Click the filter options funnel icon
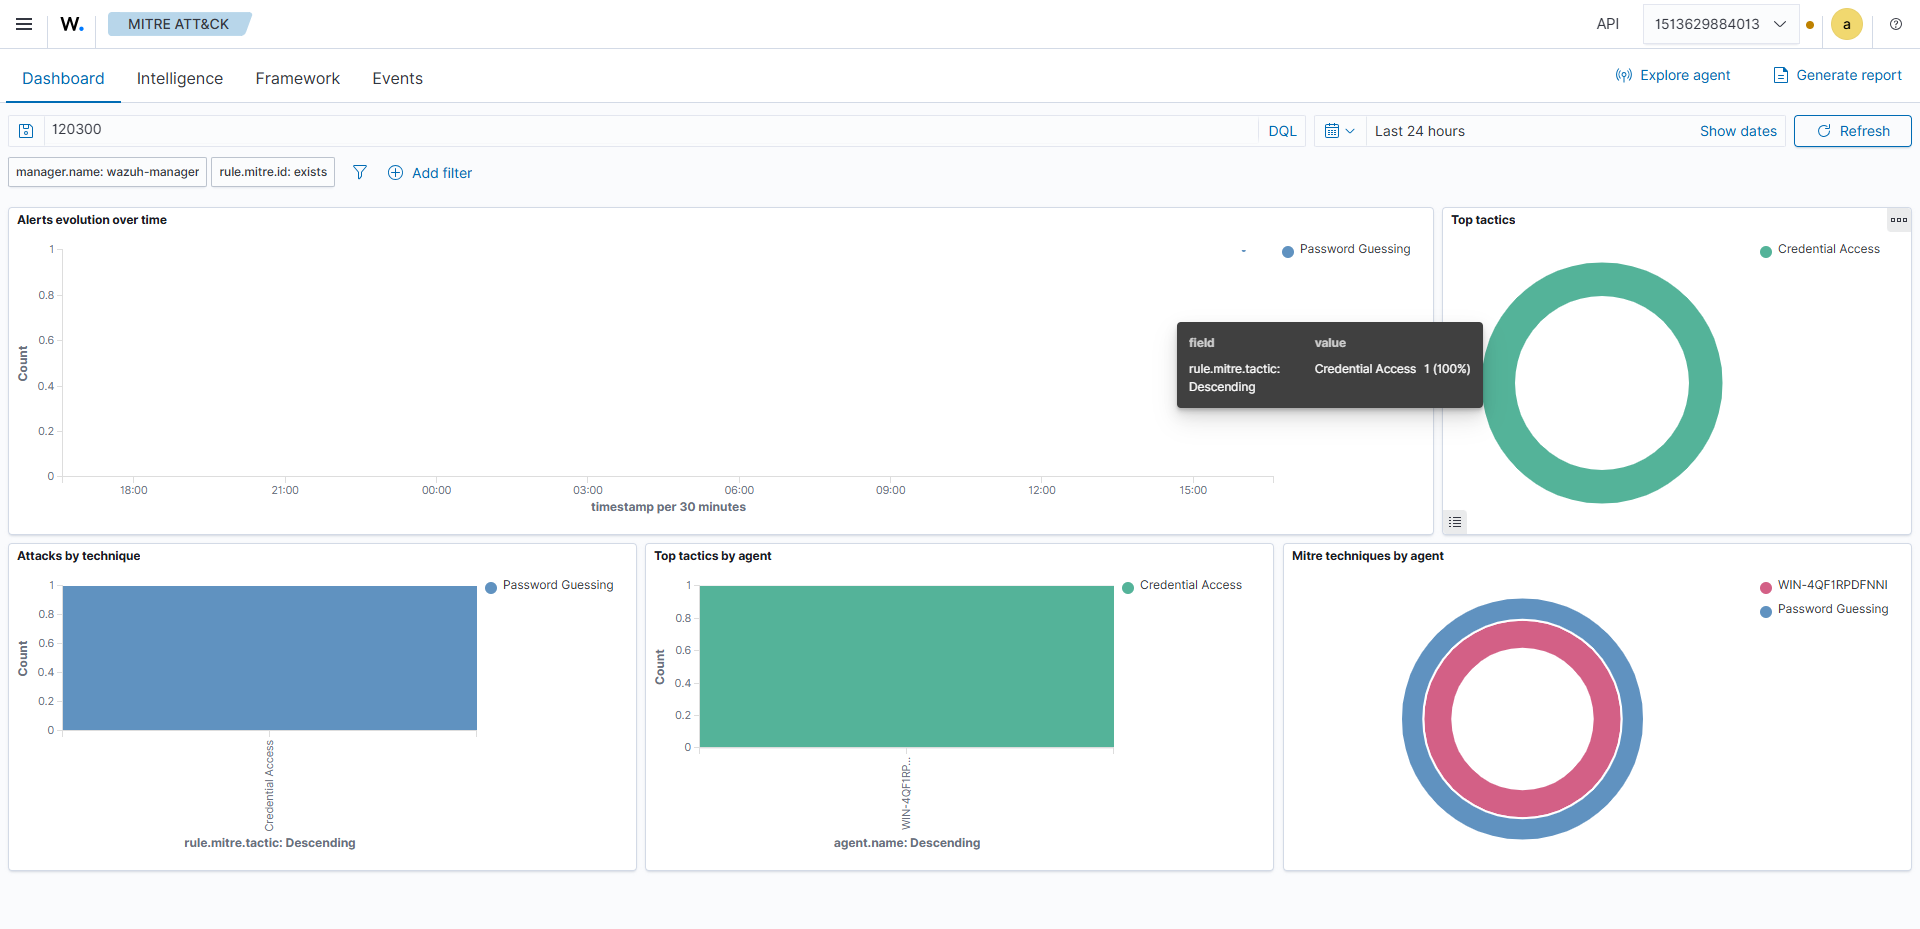 click(x=360, y=172)
